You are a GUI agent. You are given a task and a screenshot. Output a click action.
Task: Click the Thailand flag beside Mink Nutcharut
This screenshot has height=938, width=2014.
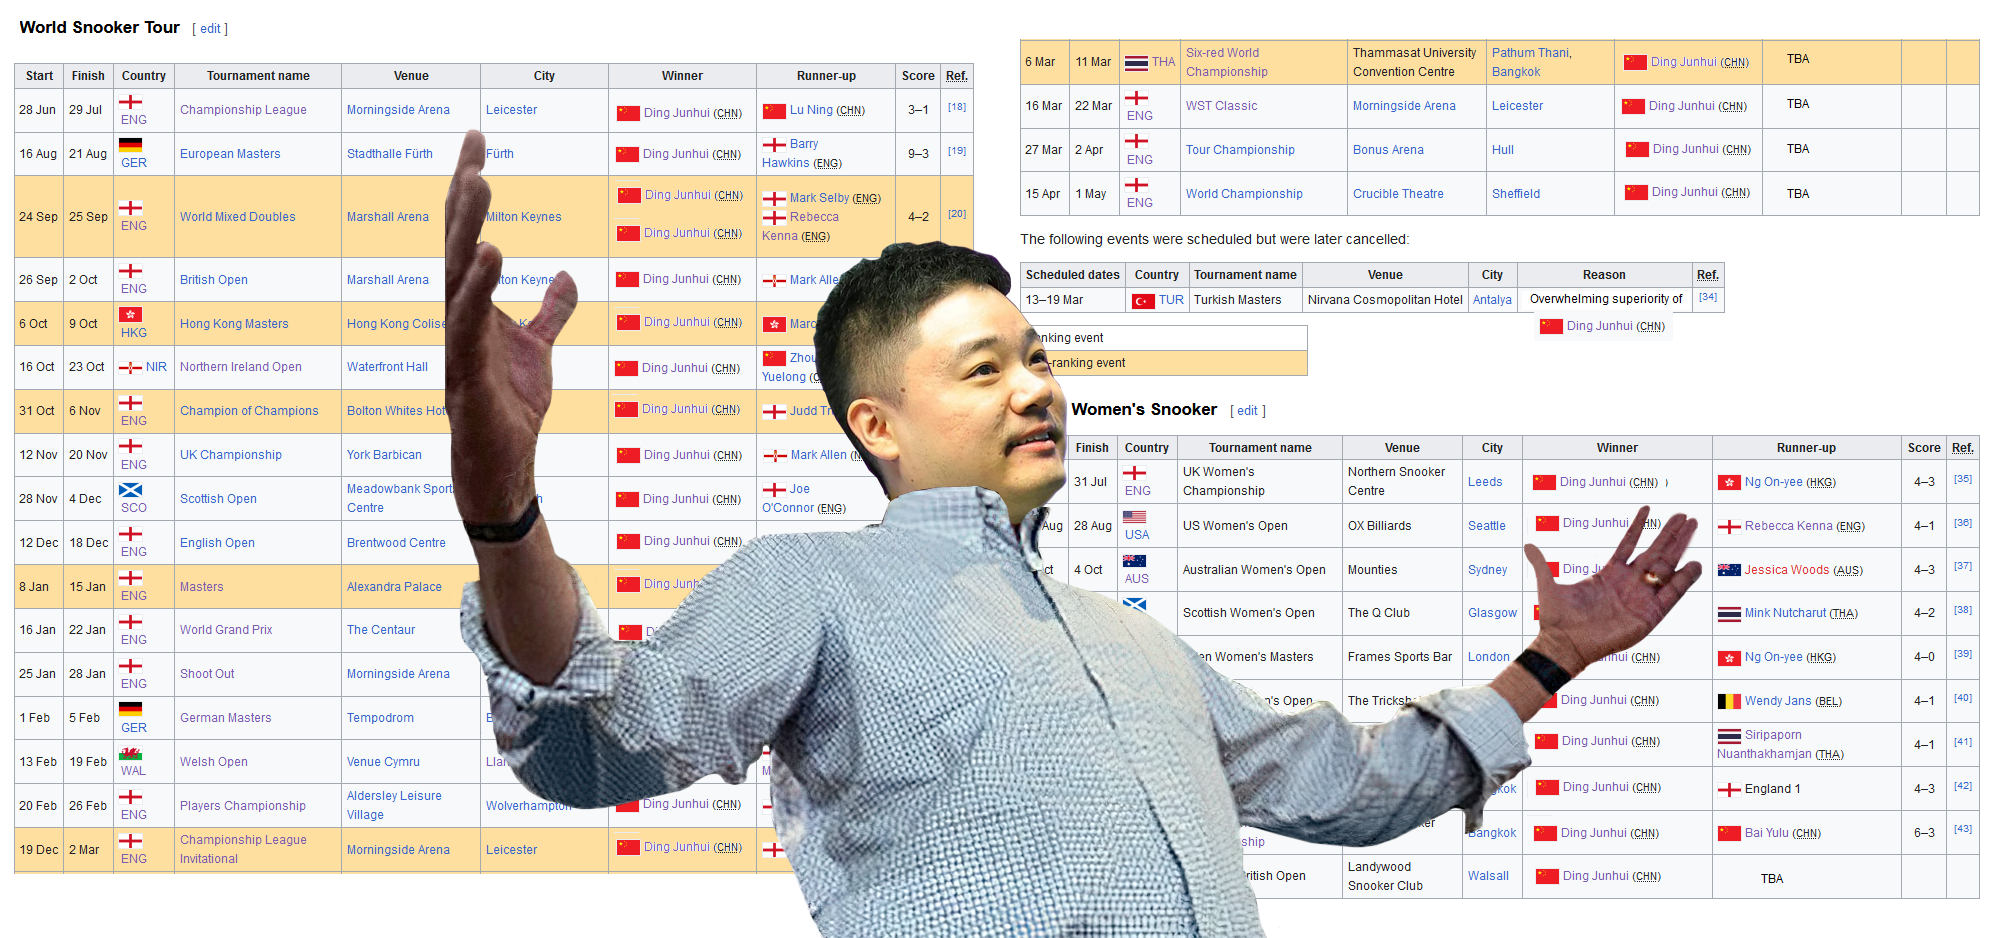coord(1729,614)
